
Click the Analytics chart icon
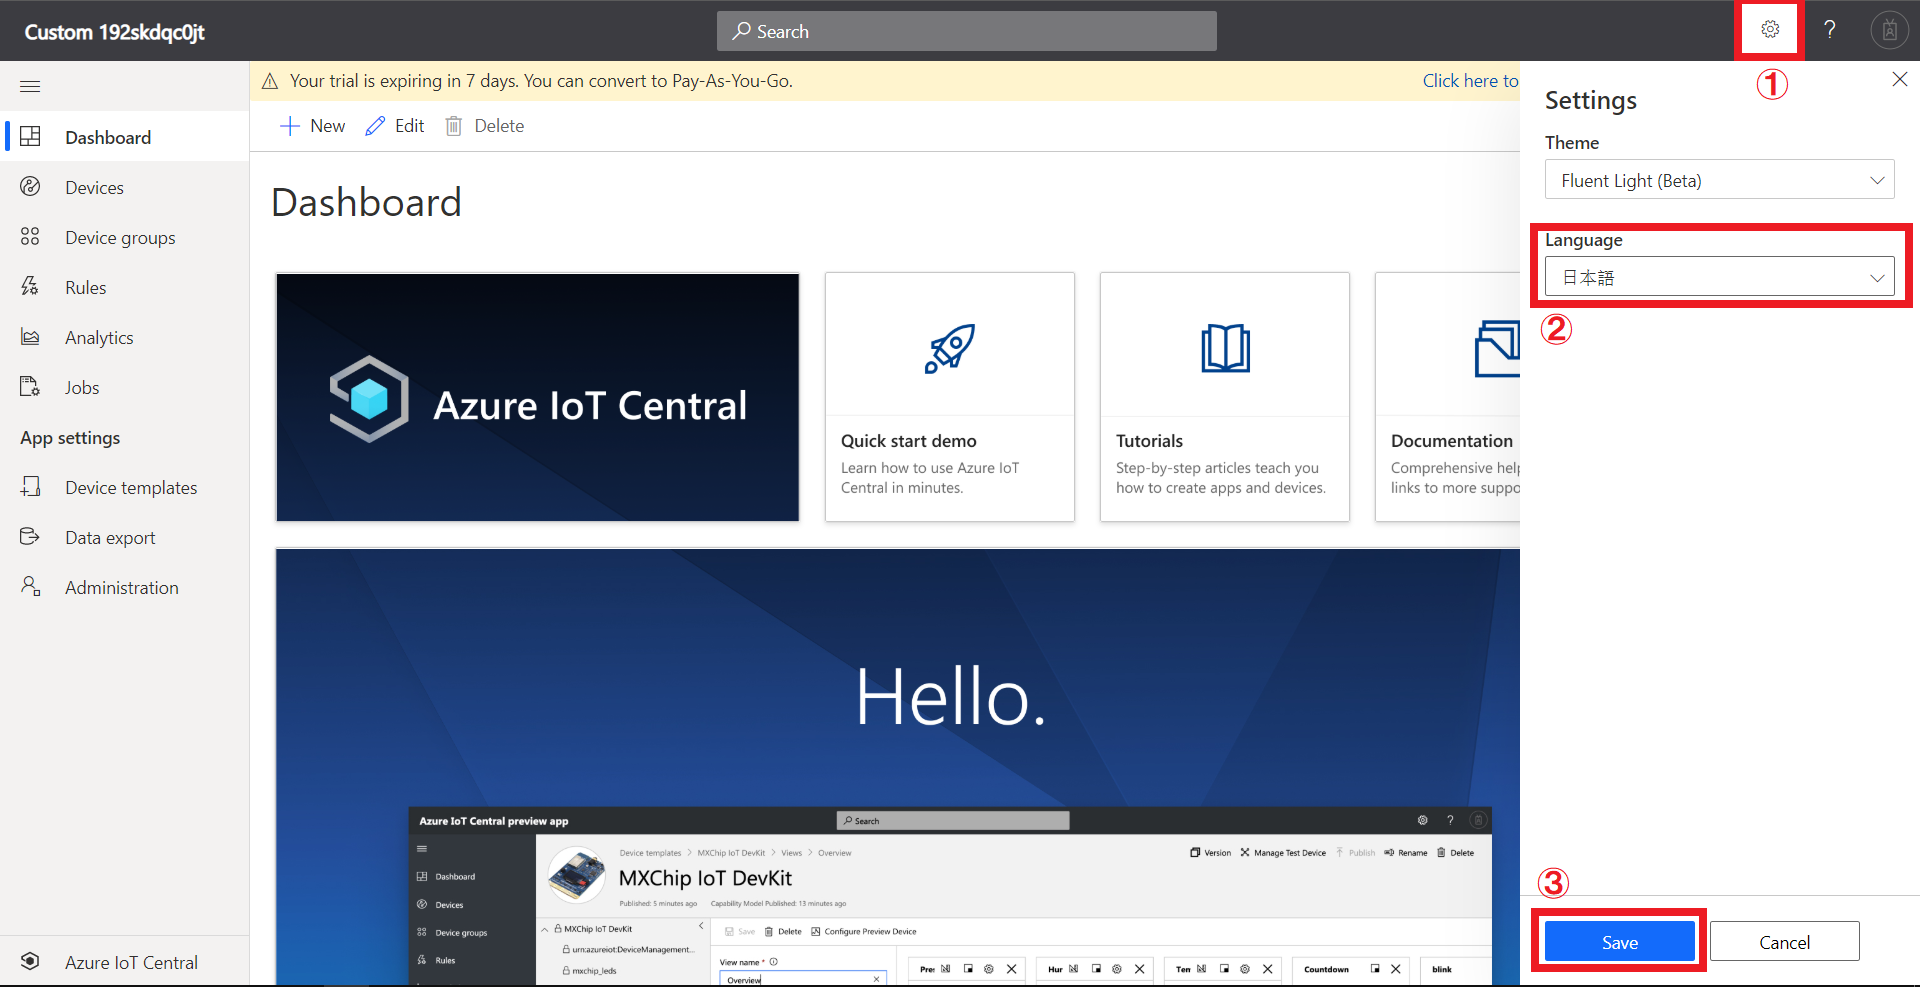point(30,337)
